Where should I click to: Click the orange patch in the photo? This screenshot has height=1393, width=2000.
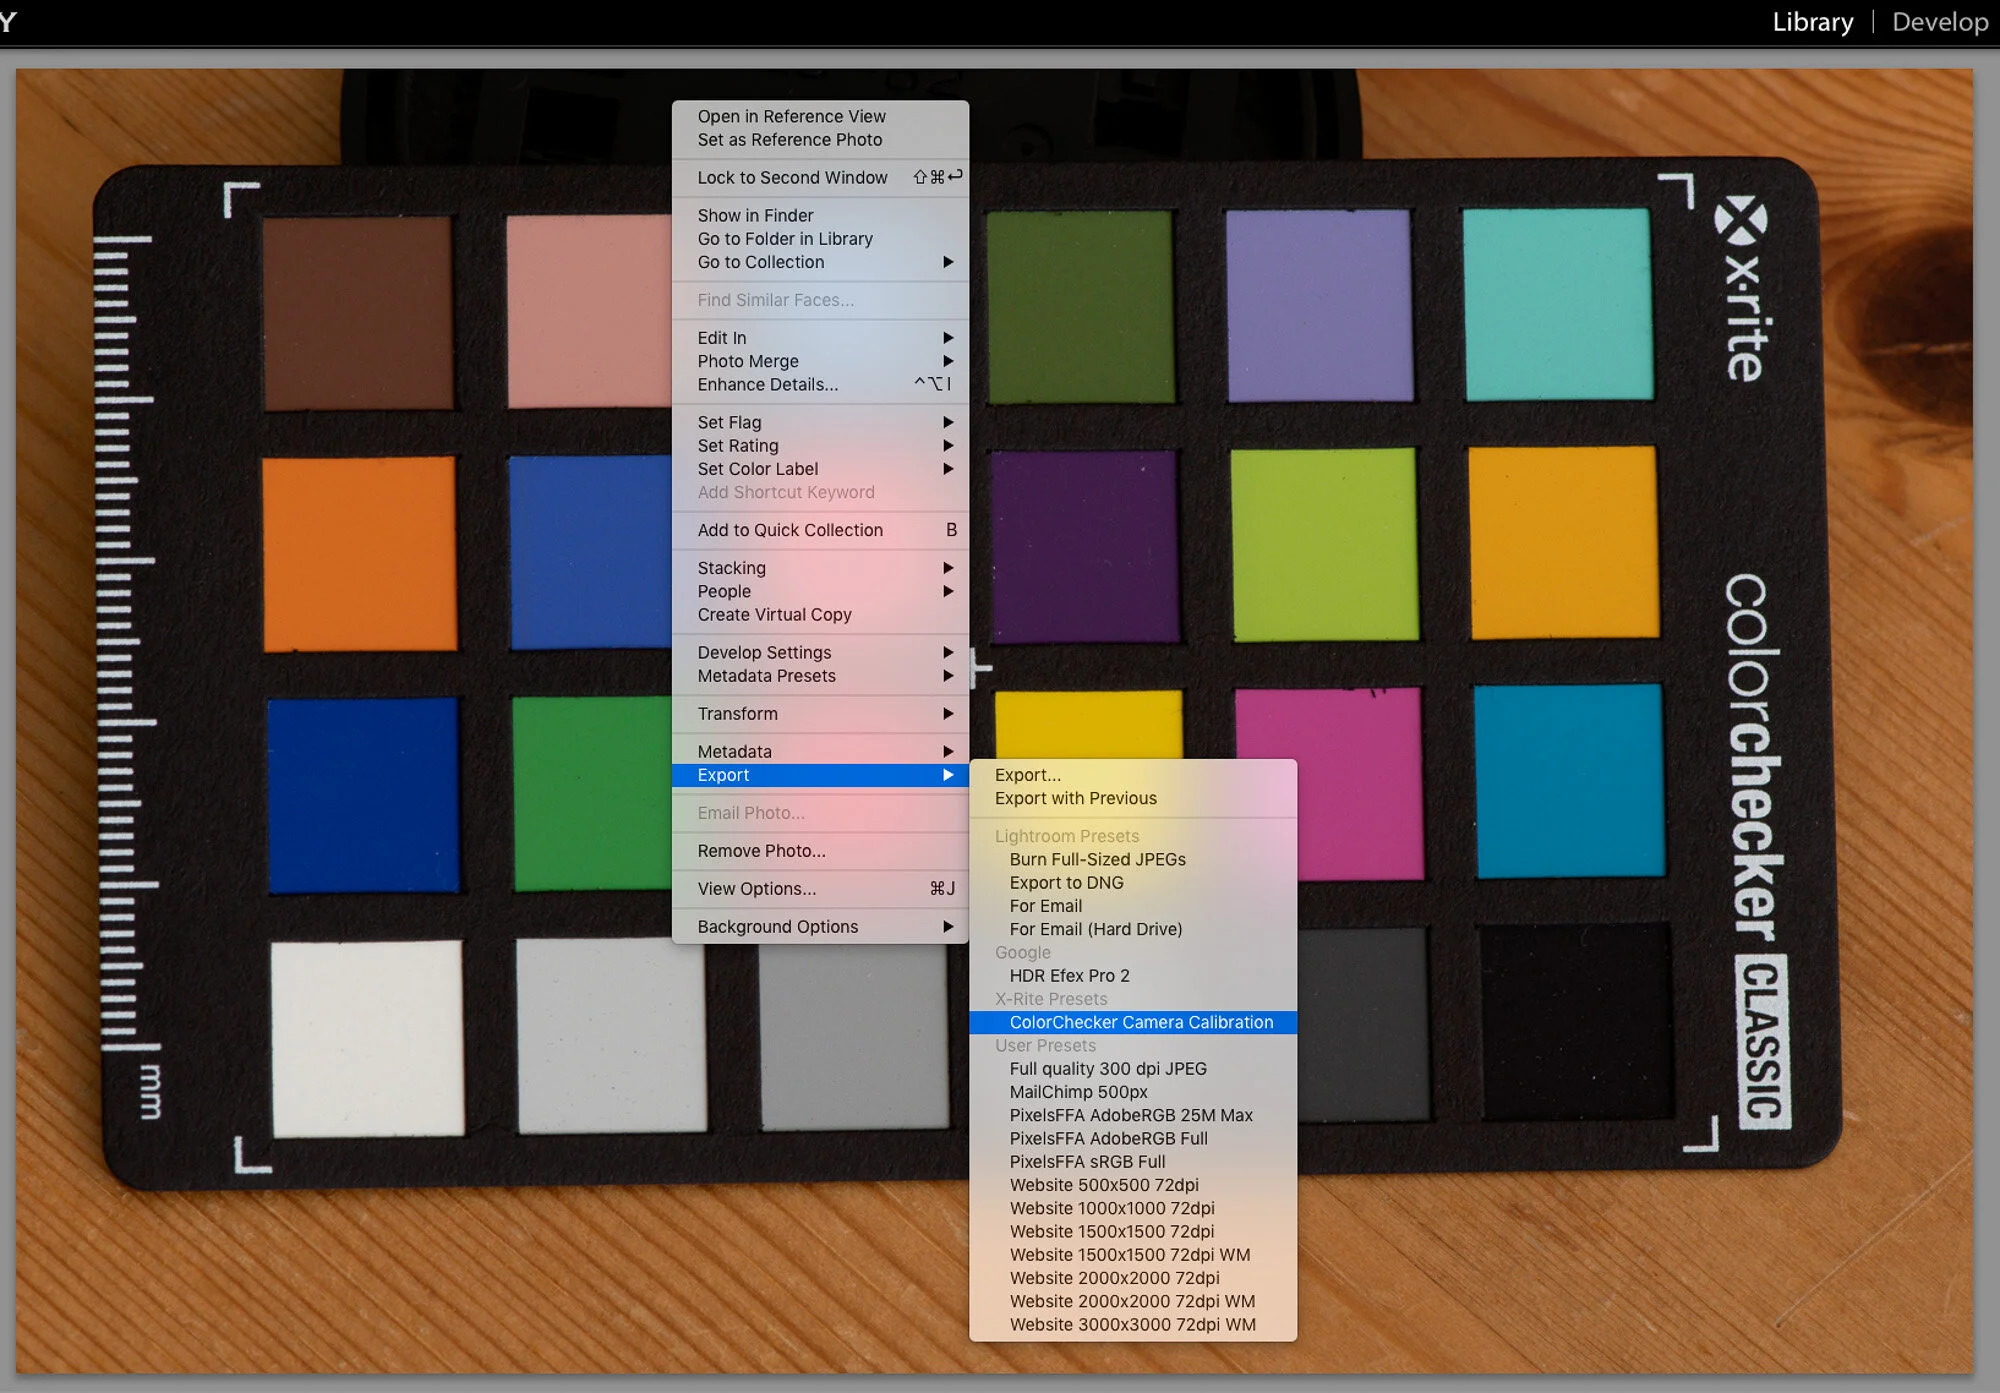click(360, 553)
